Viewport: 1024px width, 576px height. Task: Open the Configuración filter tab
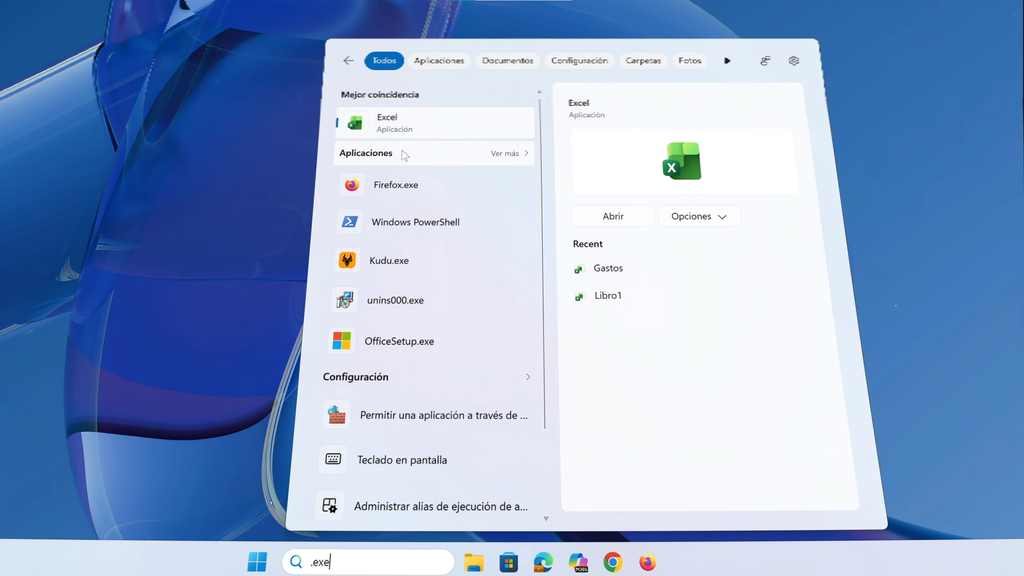pos(579,61)
